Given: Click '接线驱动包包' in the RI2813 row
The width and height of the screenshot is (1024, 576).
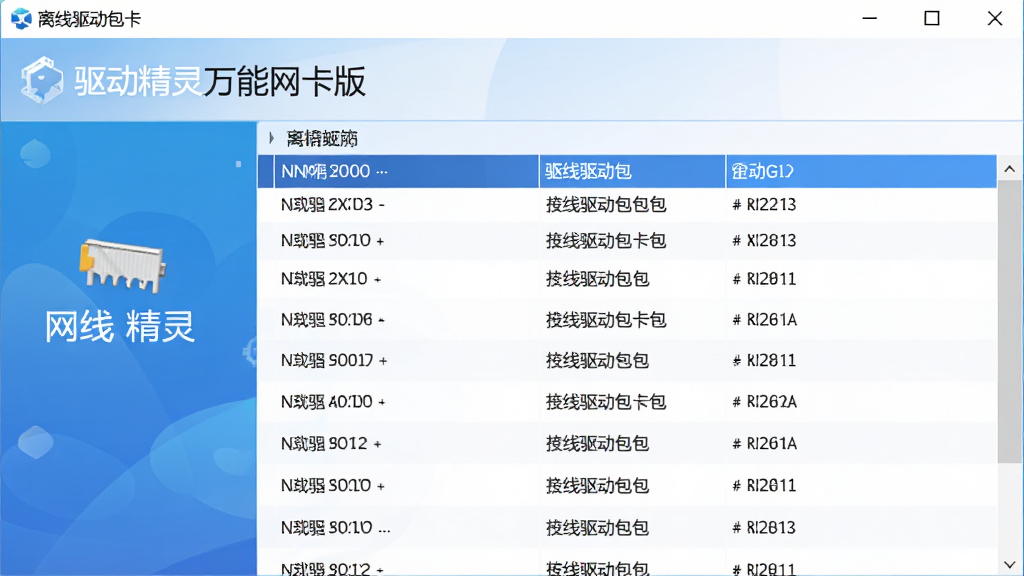Looking at the screenshot, I should pyautogui.click(x=598, y=527).
